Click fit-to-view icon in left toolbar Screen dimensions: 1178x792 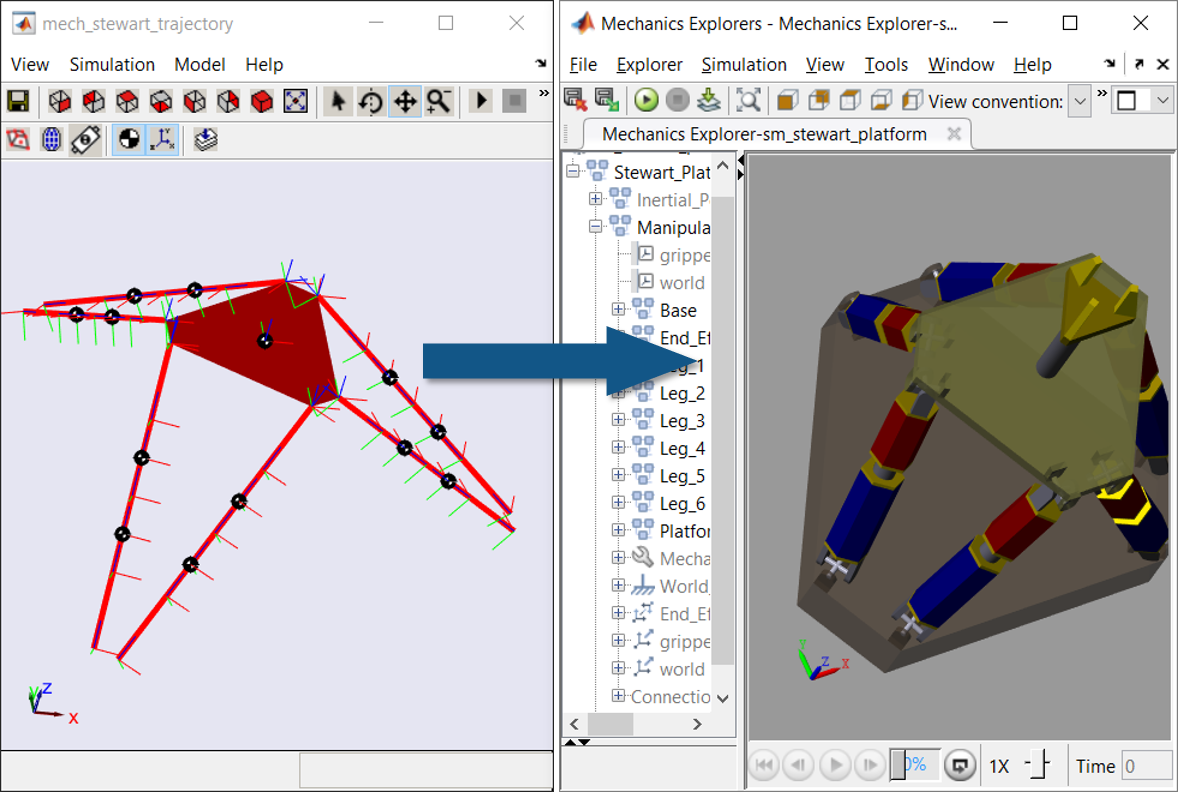295,101
